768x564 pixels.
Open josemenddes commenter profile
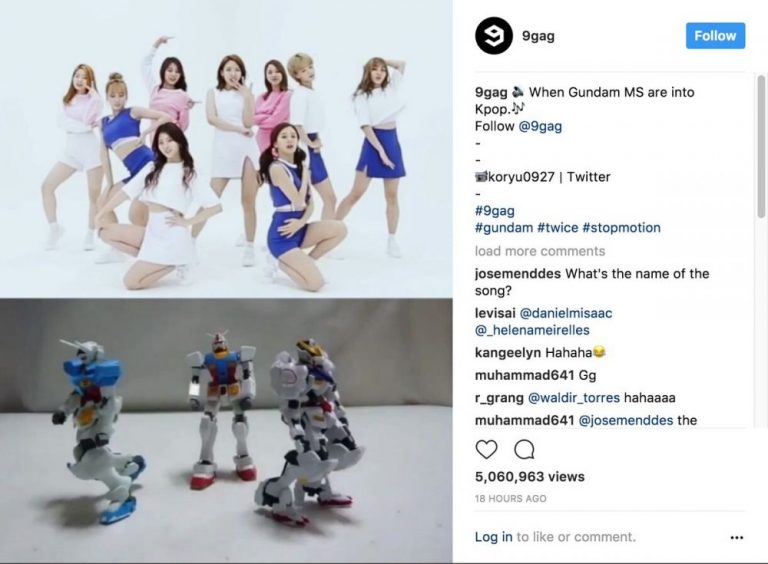pyautogui.click(x=518, y=274)
